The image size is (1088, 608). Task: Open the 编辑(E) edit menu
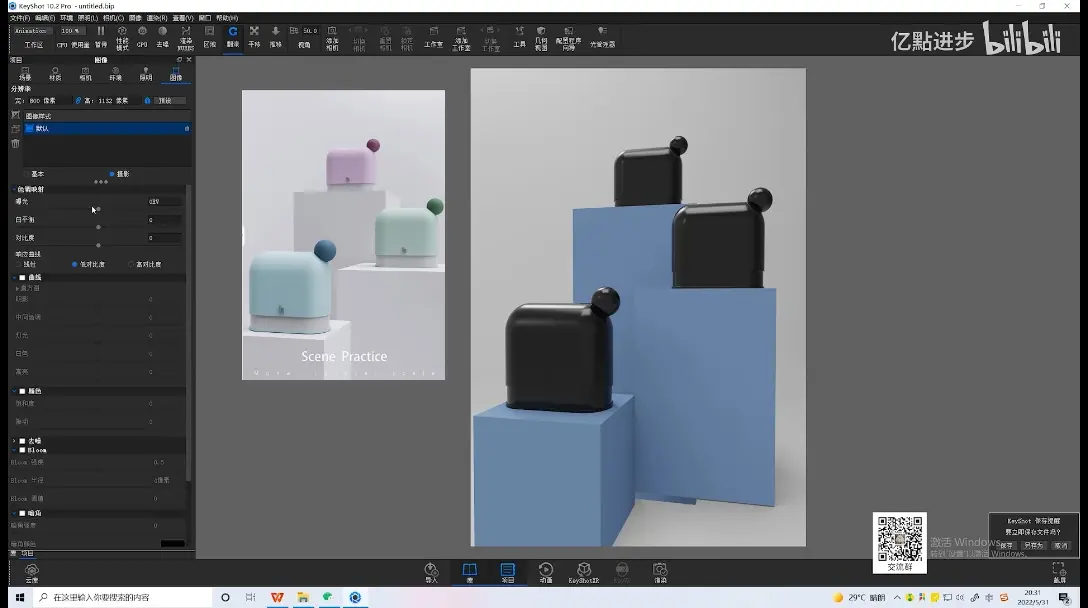pos(44,18)
